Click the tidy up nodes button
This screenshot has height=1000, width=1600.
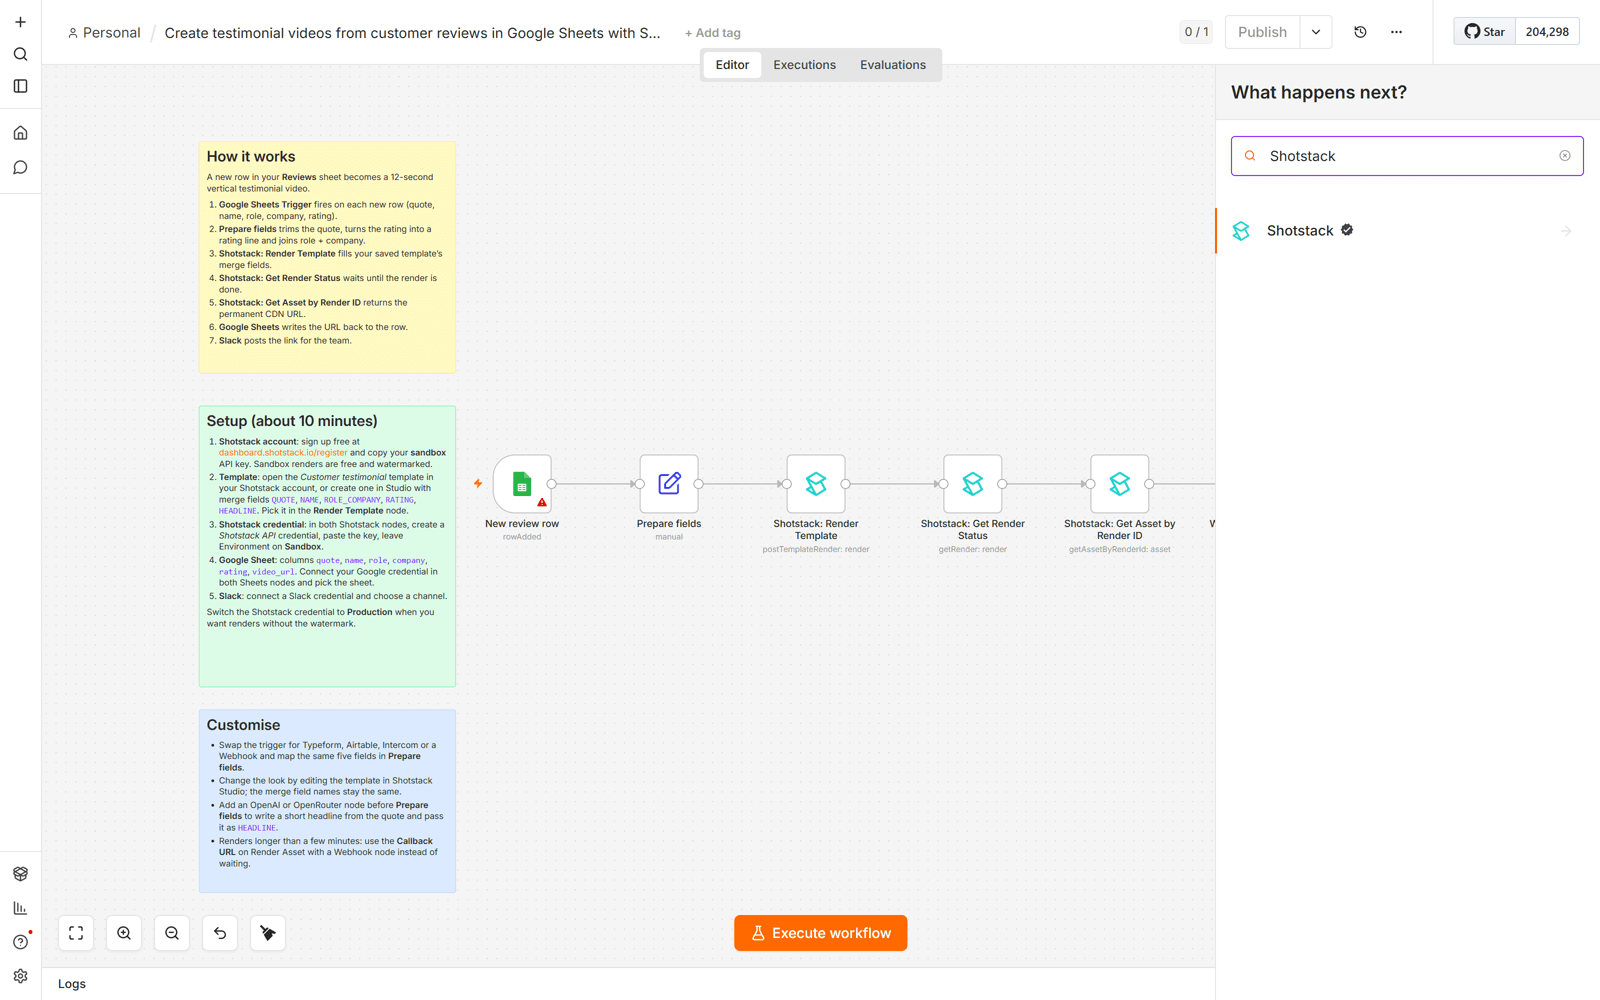(x=268, y=933)
